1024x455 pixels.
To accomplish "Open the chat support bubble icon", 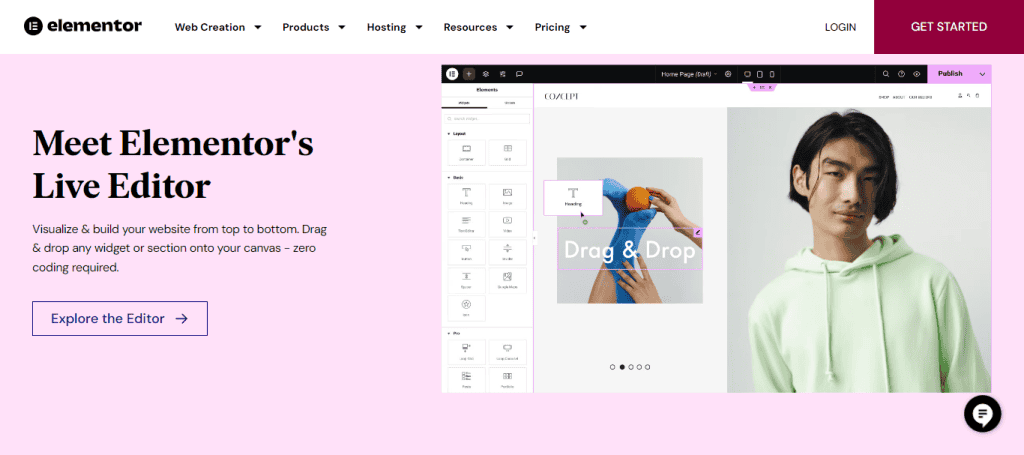I will point(982,413).
